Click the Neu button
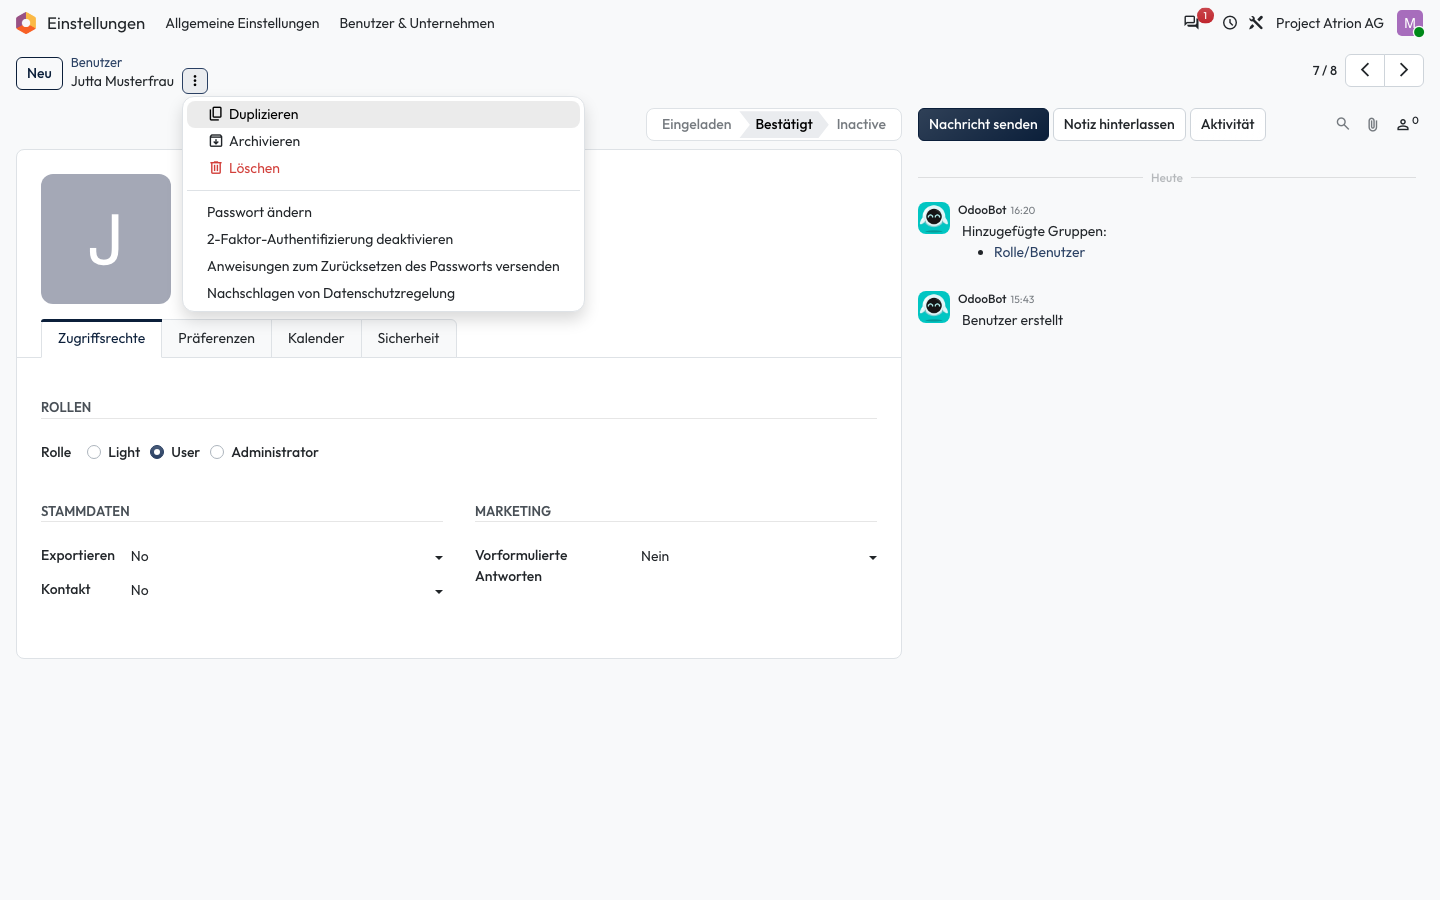The width and height of the screenshot is (1440, 900). coord(39,73)
